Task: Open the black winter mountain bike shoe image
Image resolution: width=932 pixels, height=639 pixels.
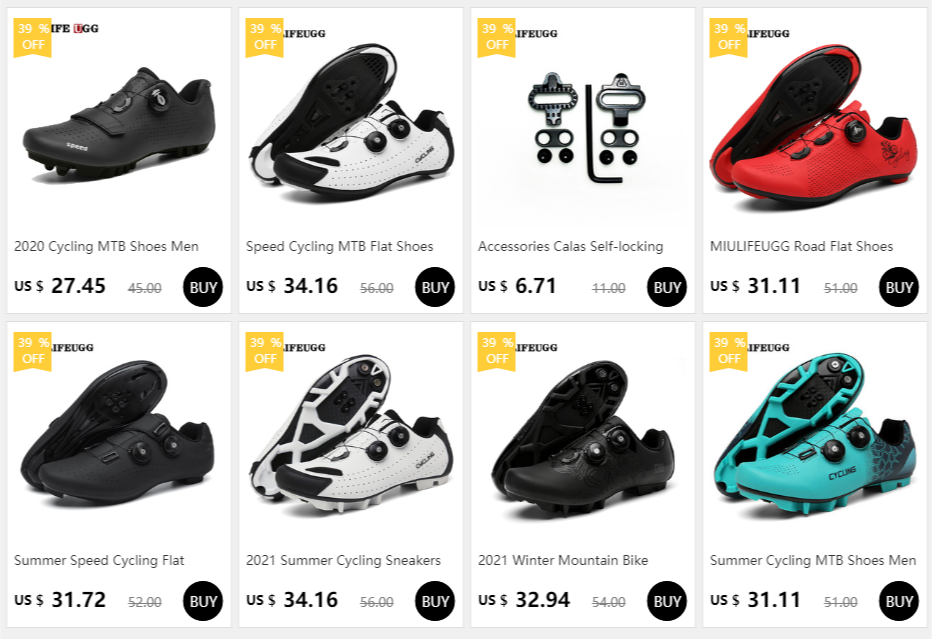Action: (582, 436)
